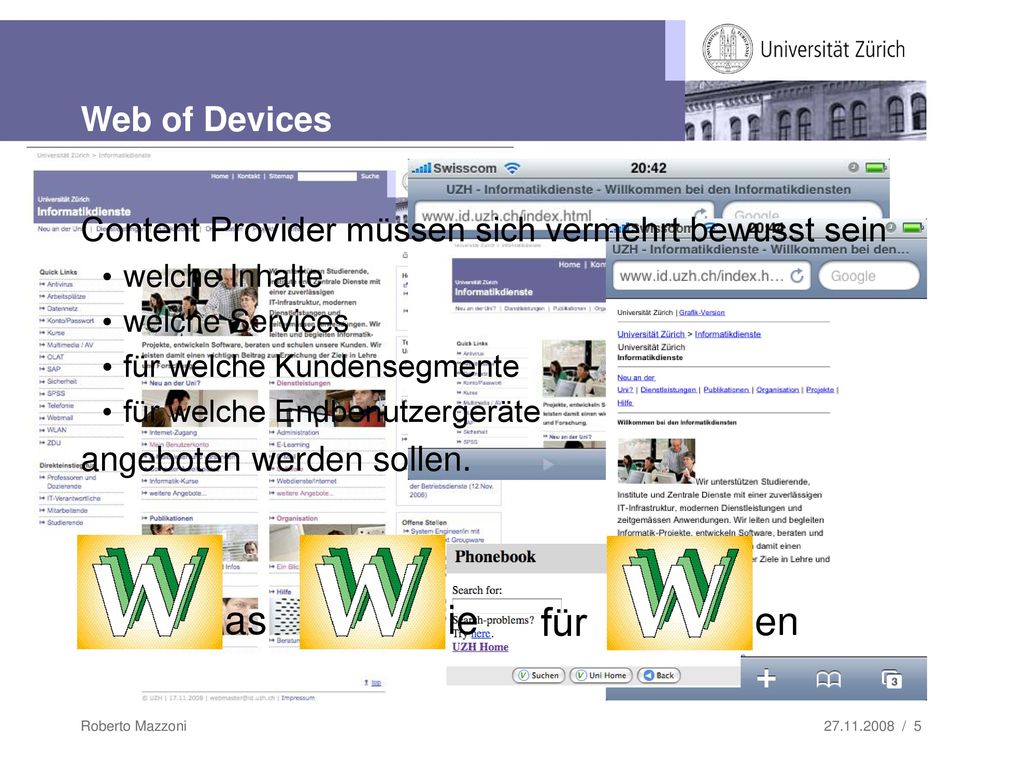Open the UZH Home link in Phonebook

(480, 647)
